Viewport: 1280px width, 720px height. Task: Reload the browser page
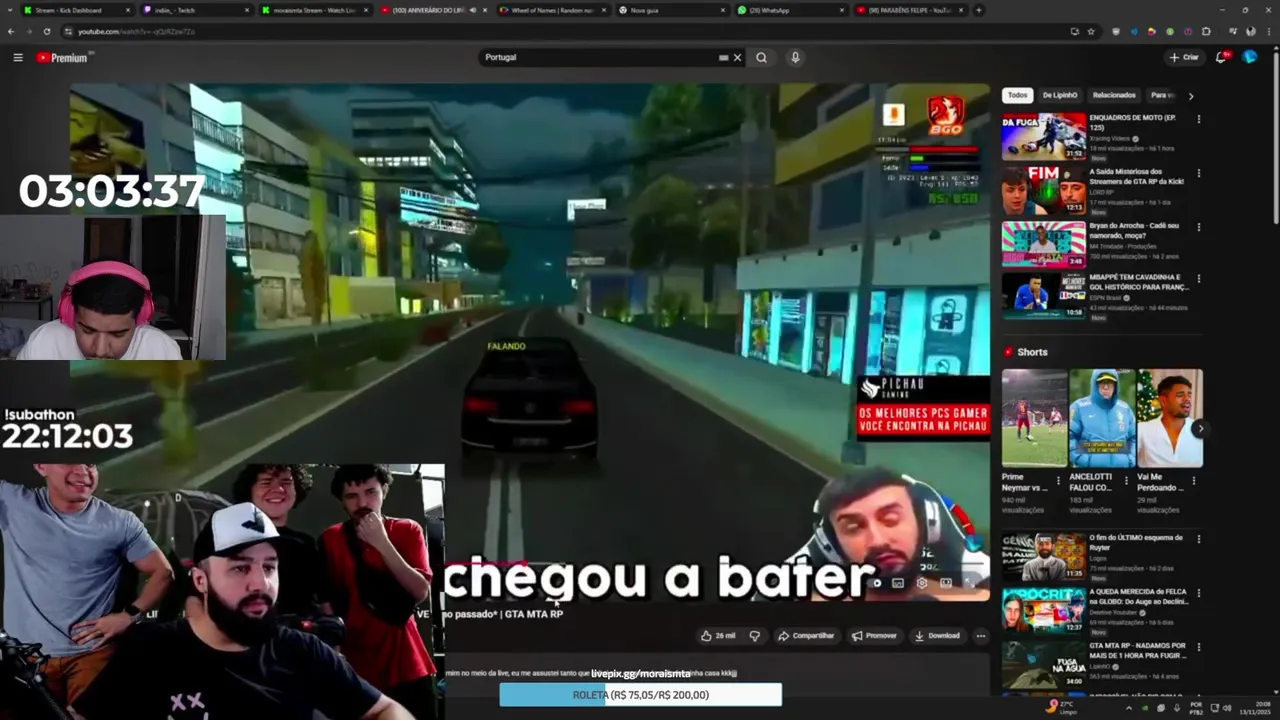(46, 31)
